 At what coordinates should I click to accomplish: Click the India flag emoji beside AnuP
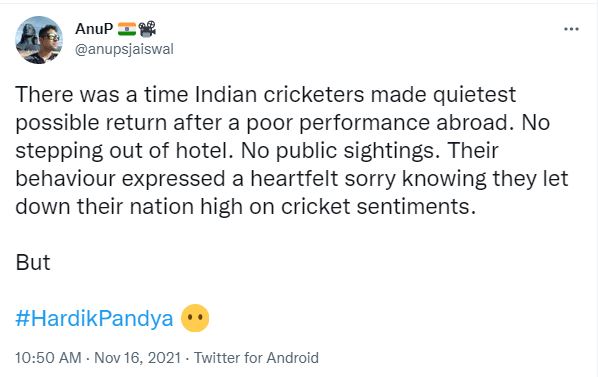pyautogui.click(x=127, y=29)
